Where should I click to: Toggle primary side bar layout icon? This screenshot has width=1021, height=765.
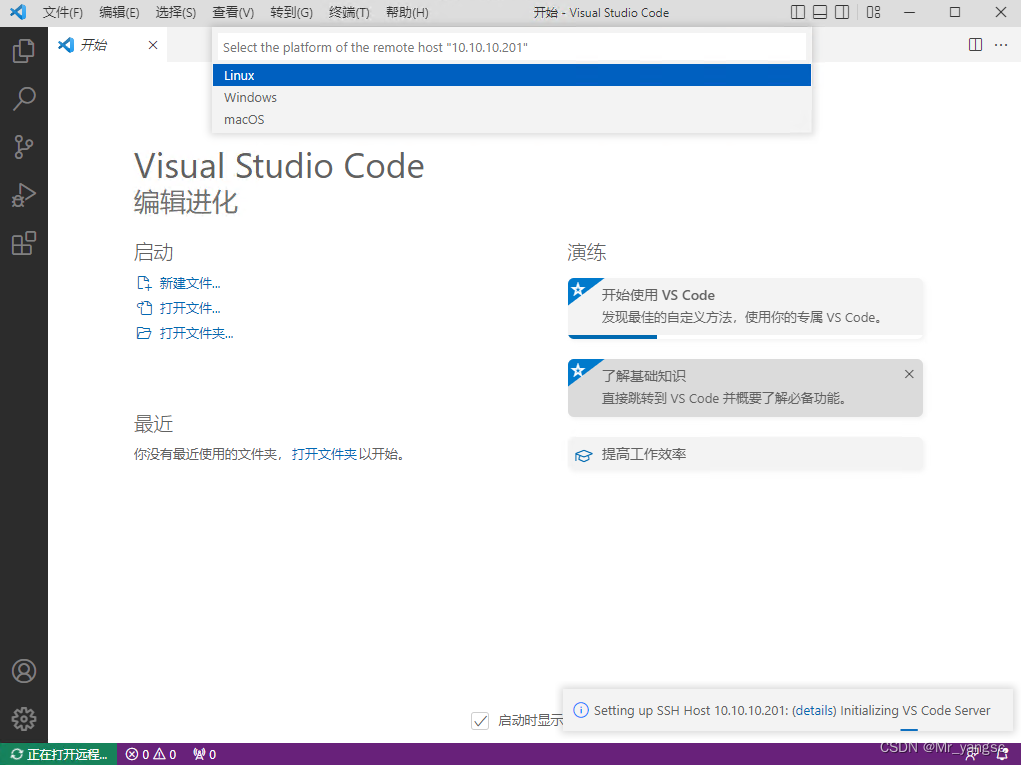coord(798,12)
